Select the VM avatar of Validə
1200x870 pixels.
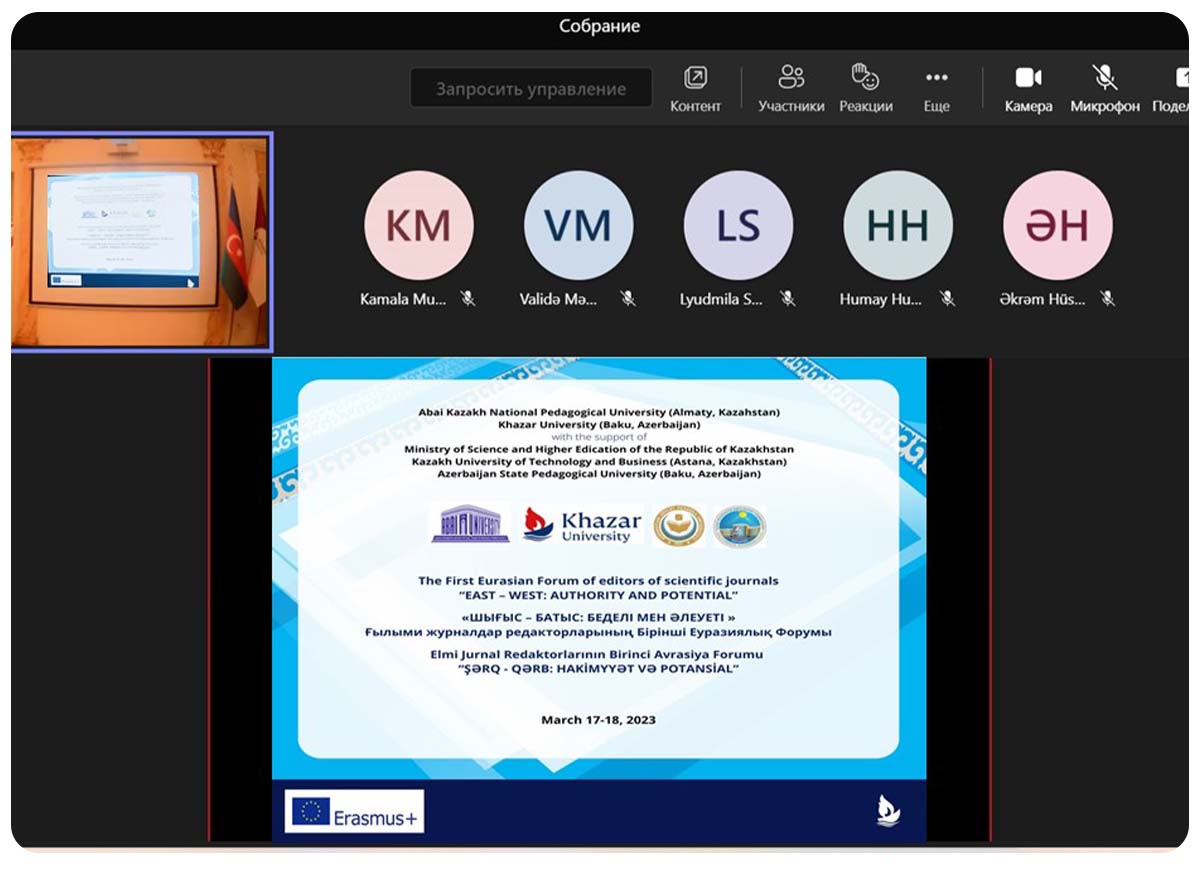pos(578,226)
